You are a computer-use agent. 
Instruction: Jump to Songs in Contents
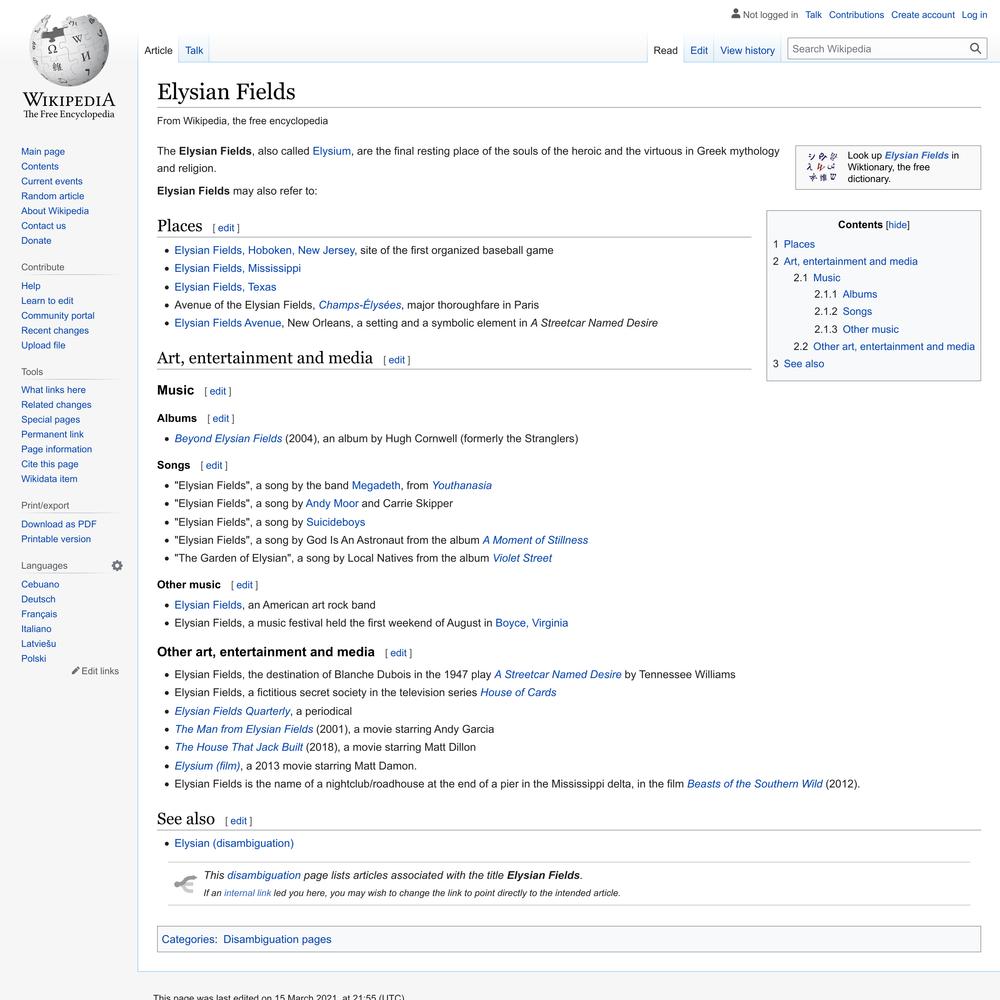(857, 311)
